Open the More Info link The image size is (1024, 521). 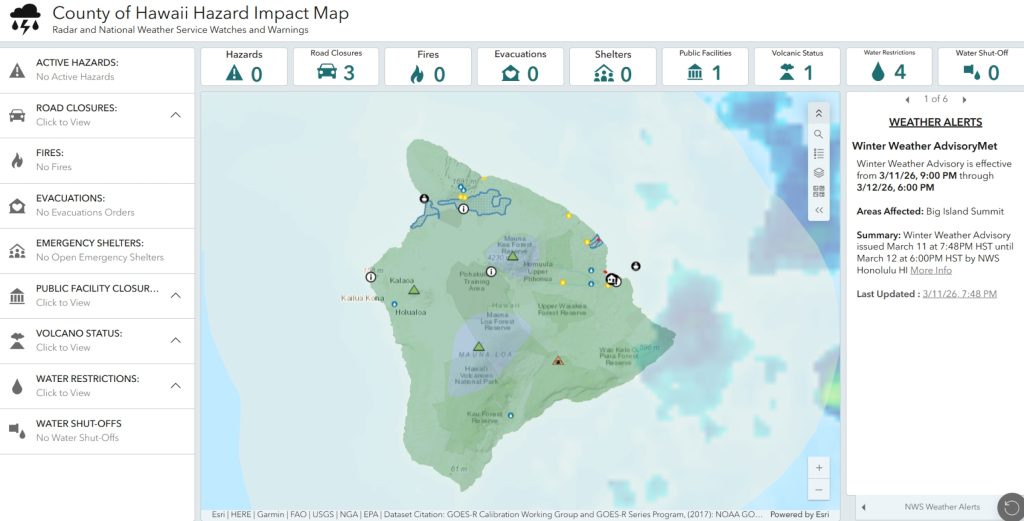930,270
